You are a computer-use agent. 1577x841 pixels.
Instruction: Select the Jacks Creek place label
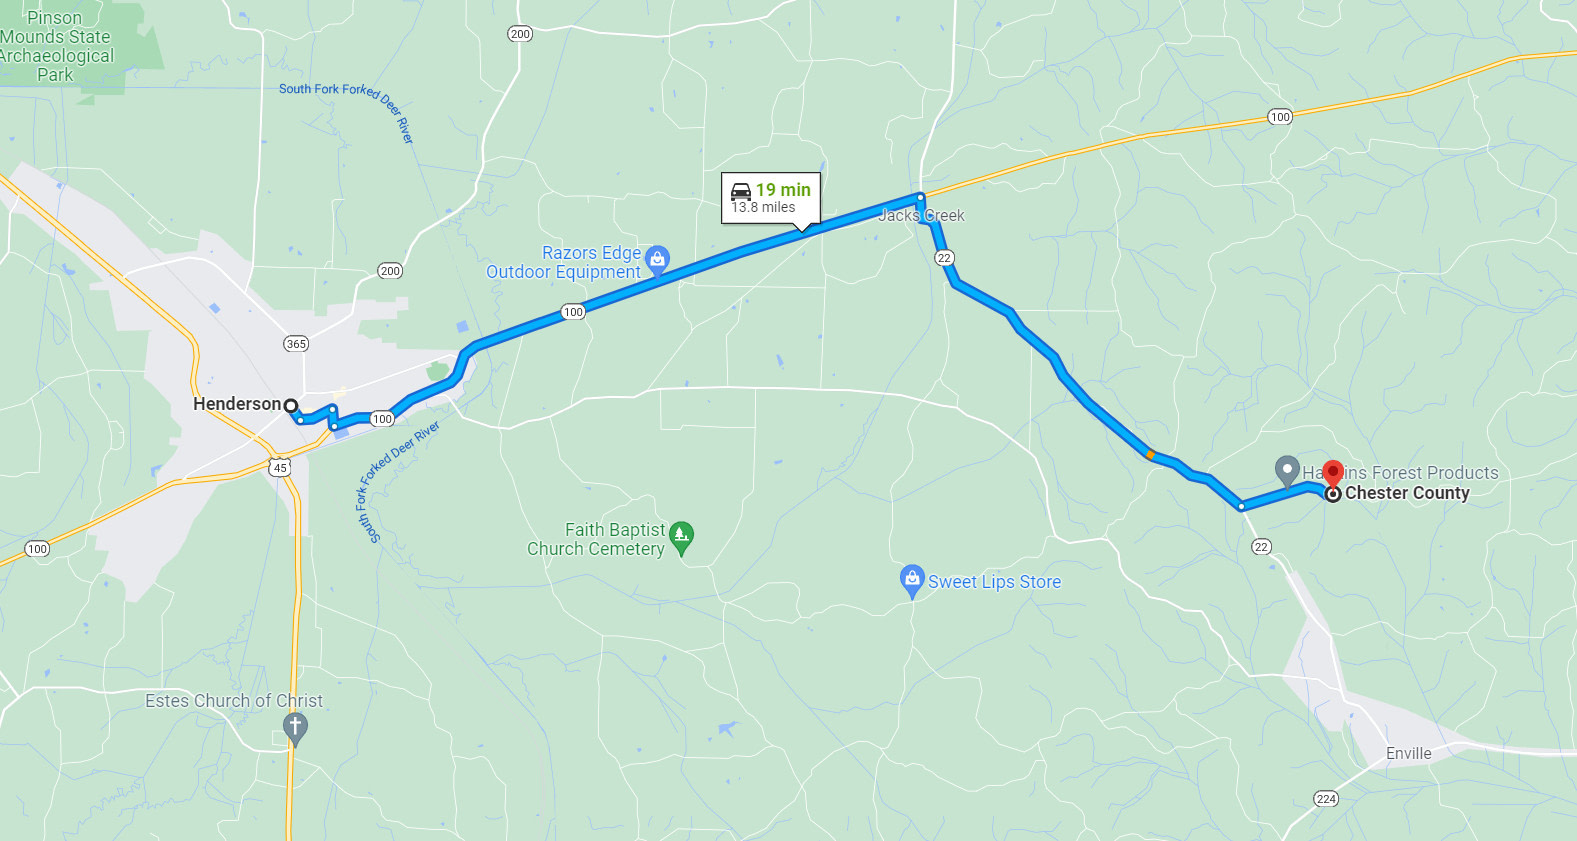coord(921,215)
